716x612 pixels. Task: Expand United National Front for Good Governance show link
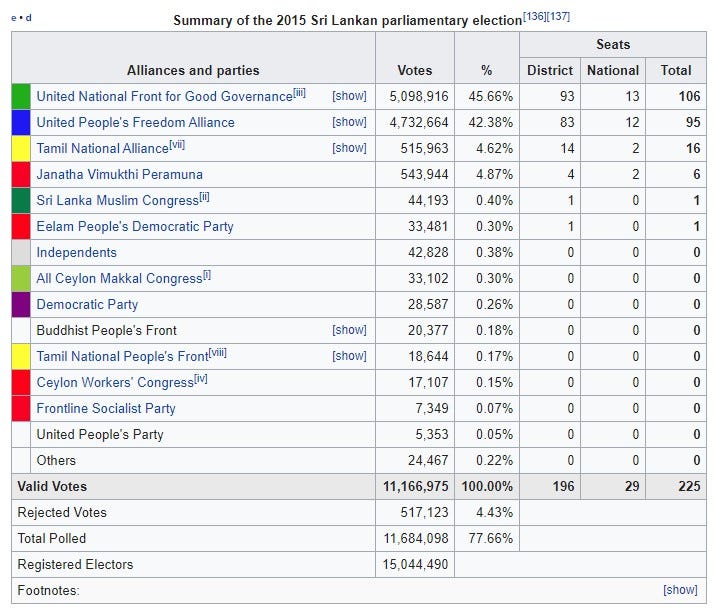[x=349, y=96]
